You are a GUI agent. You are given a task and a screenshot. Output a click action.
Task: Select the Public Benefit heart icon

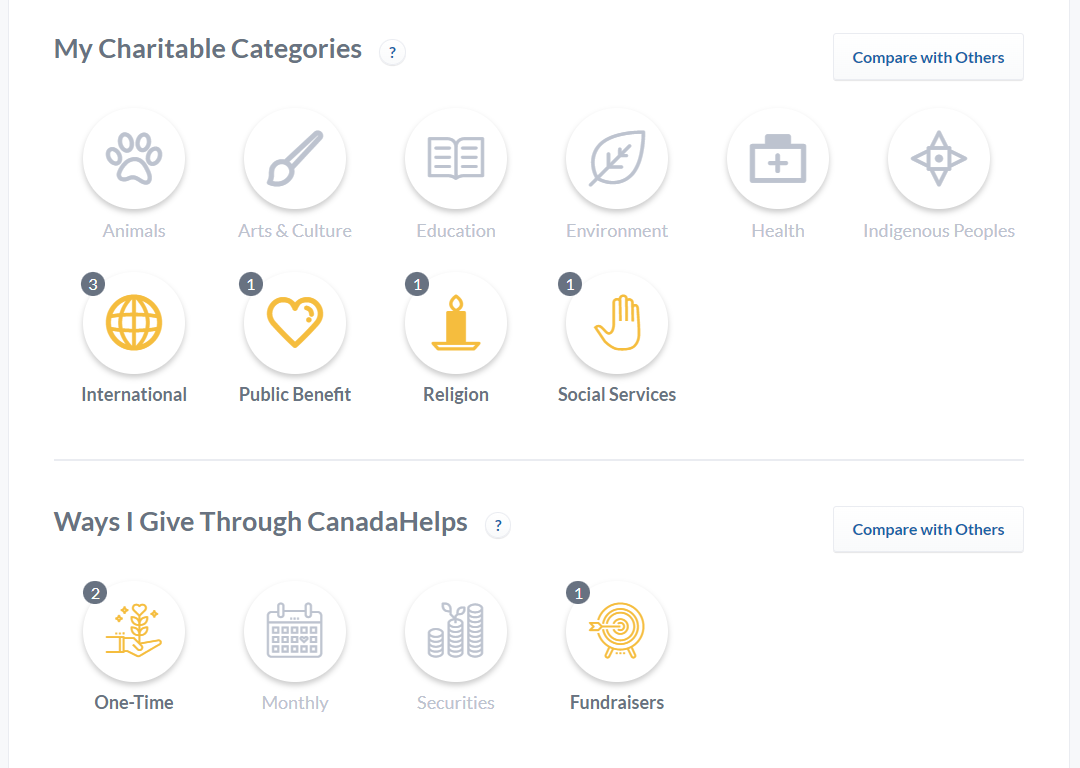tap(295, 322)
